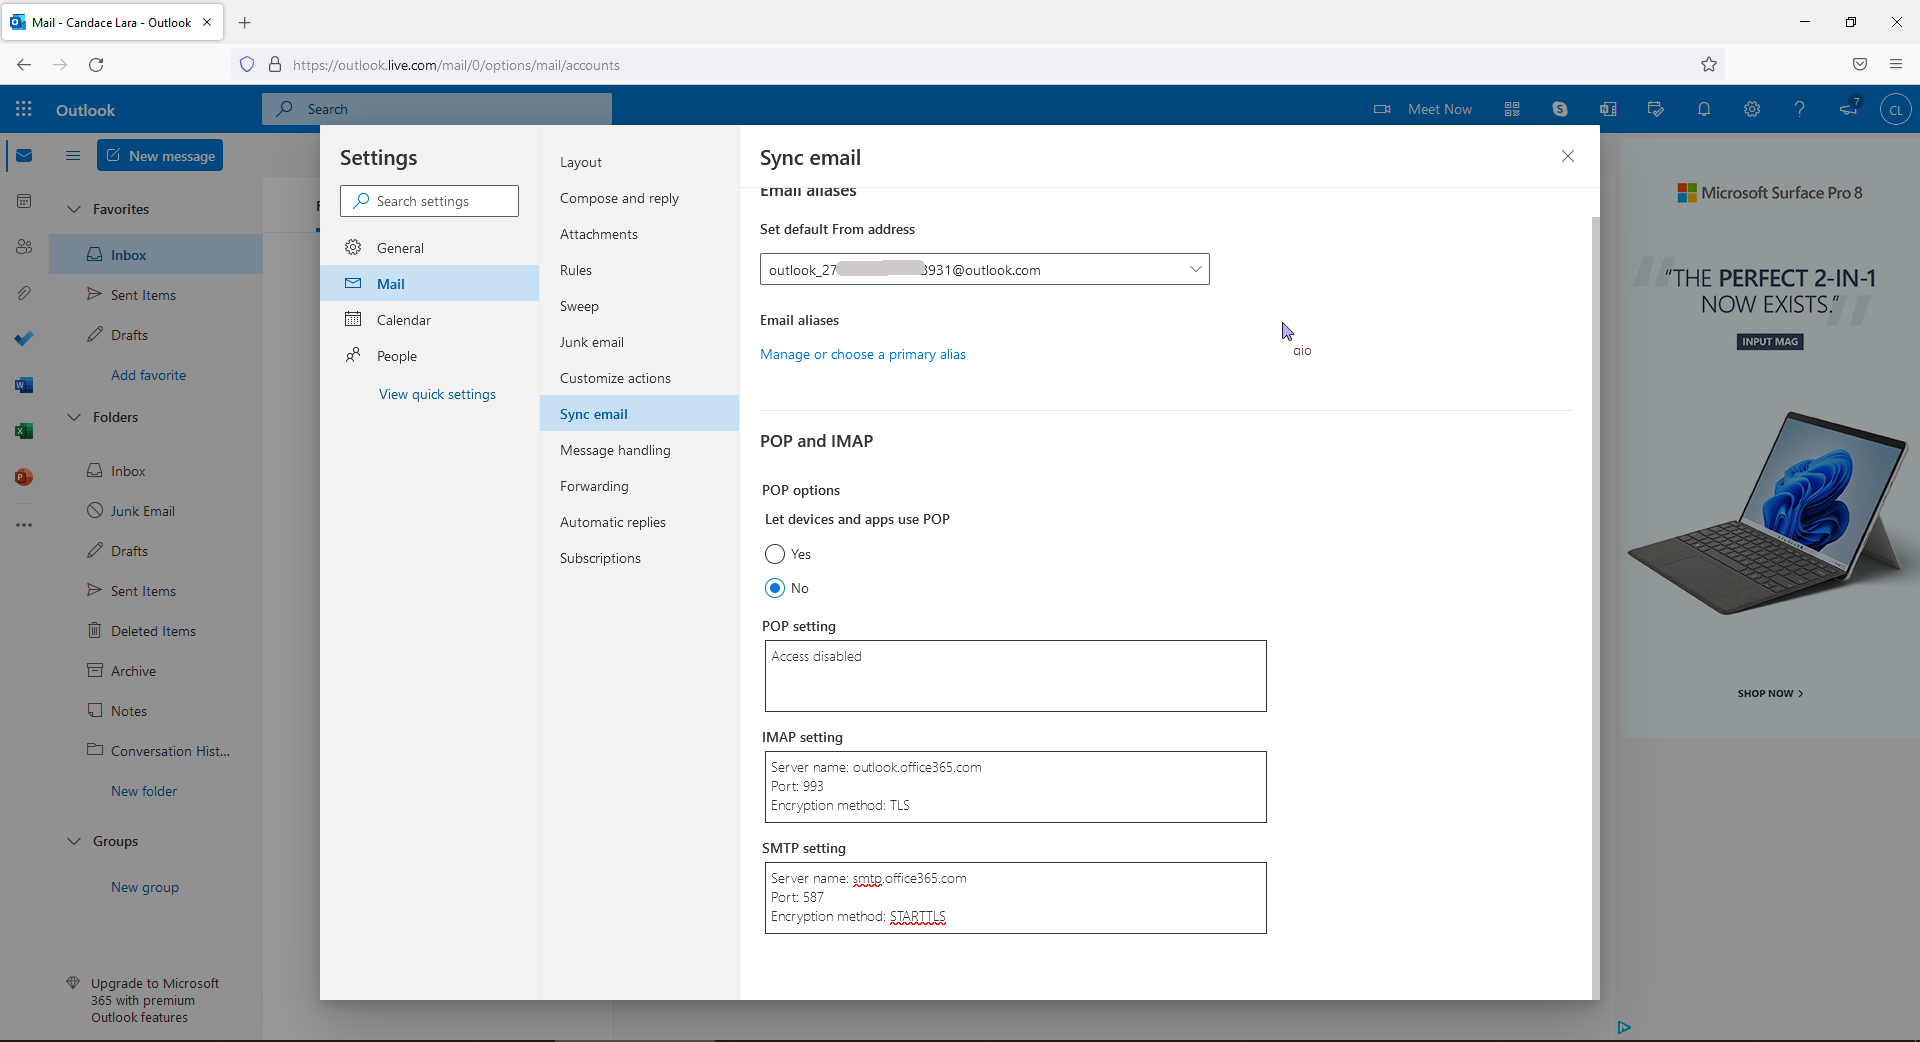Screen dimensions: 1920x1042
Task: Open the QR code apps icon
Action: coord(1512,109)
